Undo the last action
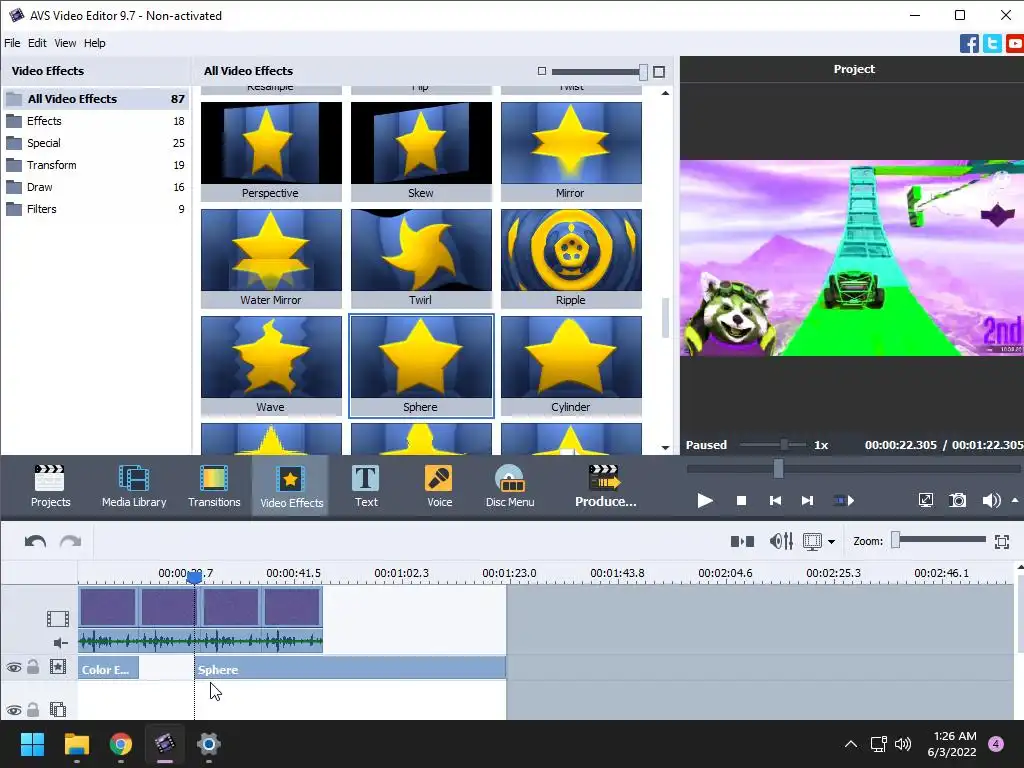 35,541
